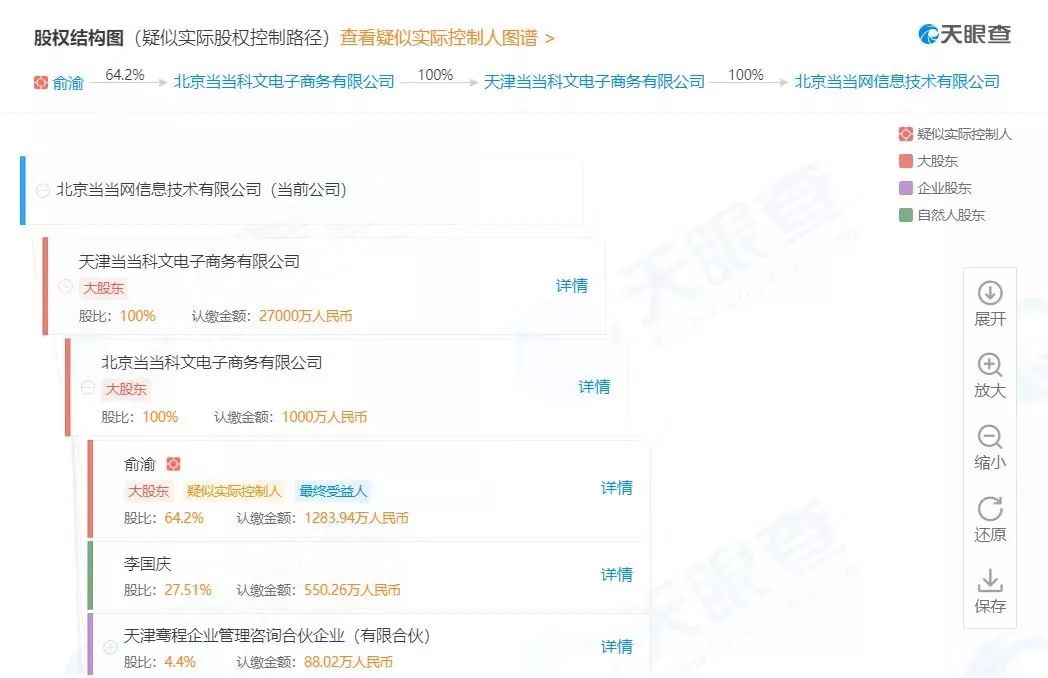Click the 4.4% share ratio value
This screenshot has width=1048, height=678.
pyautogui.click(x=180, y=662)
